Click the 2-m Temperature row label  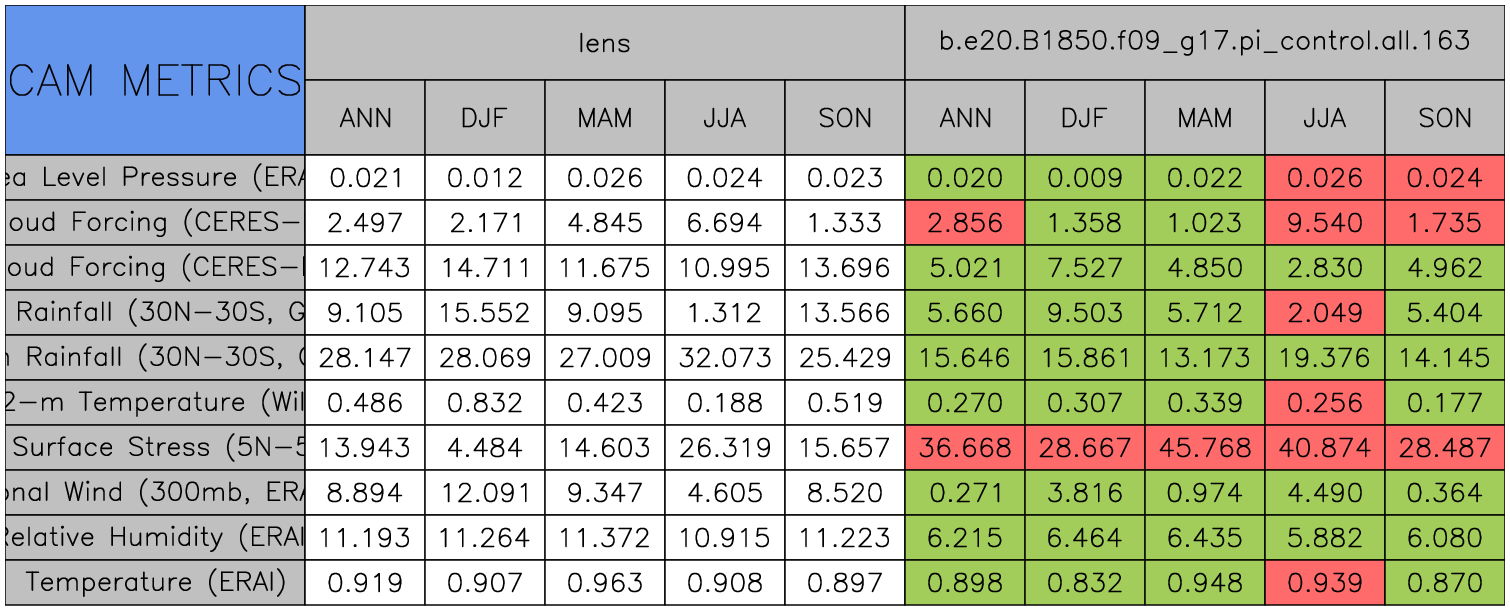point(155,402)
